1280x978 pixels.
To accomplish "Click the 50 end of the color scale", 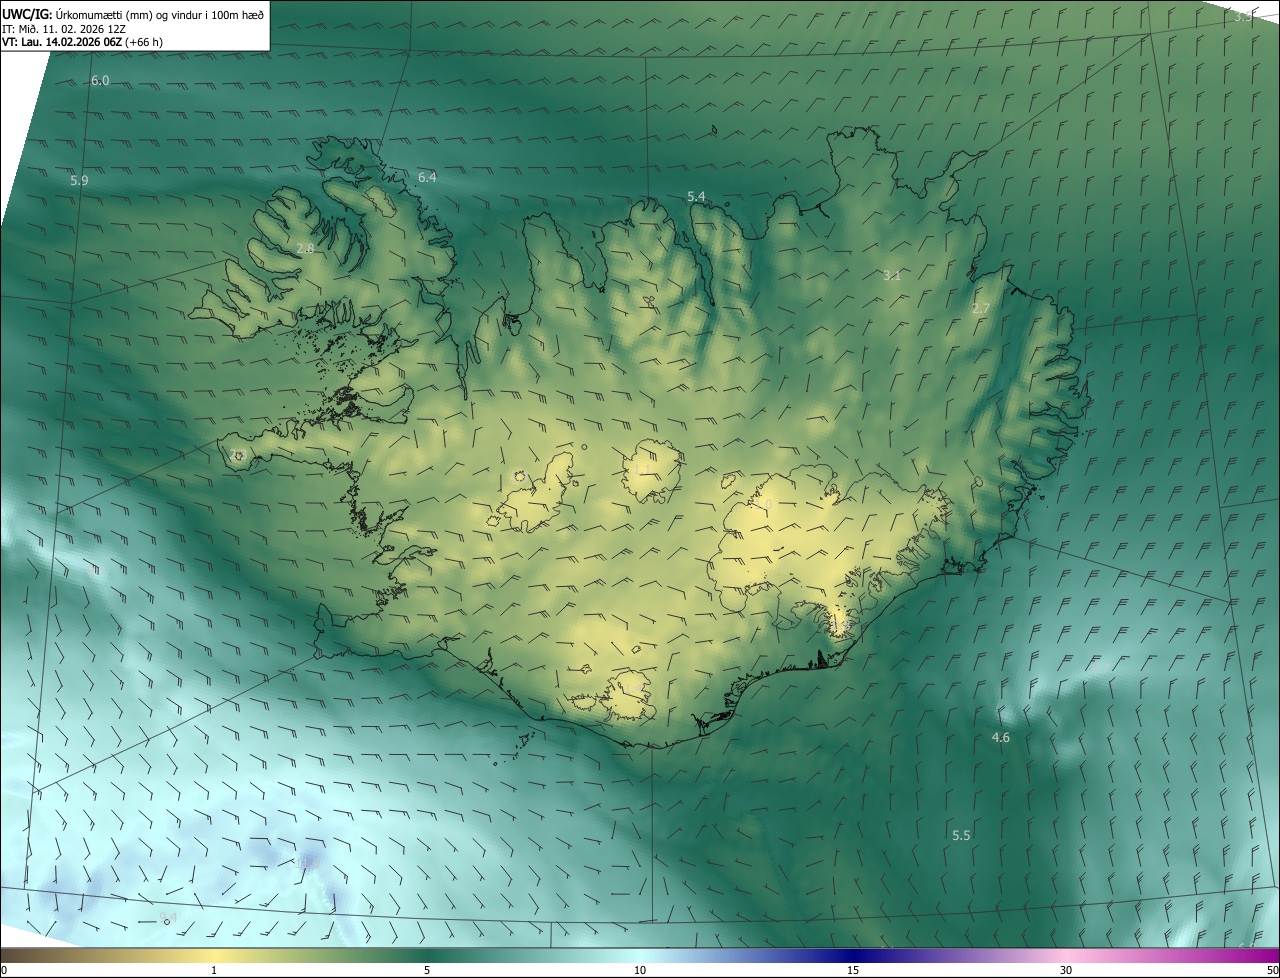I will [x=1272, y=970].
